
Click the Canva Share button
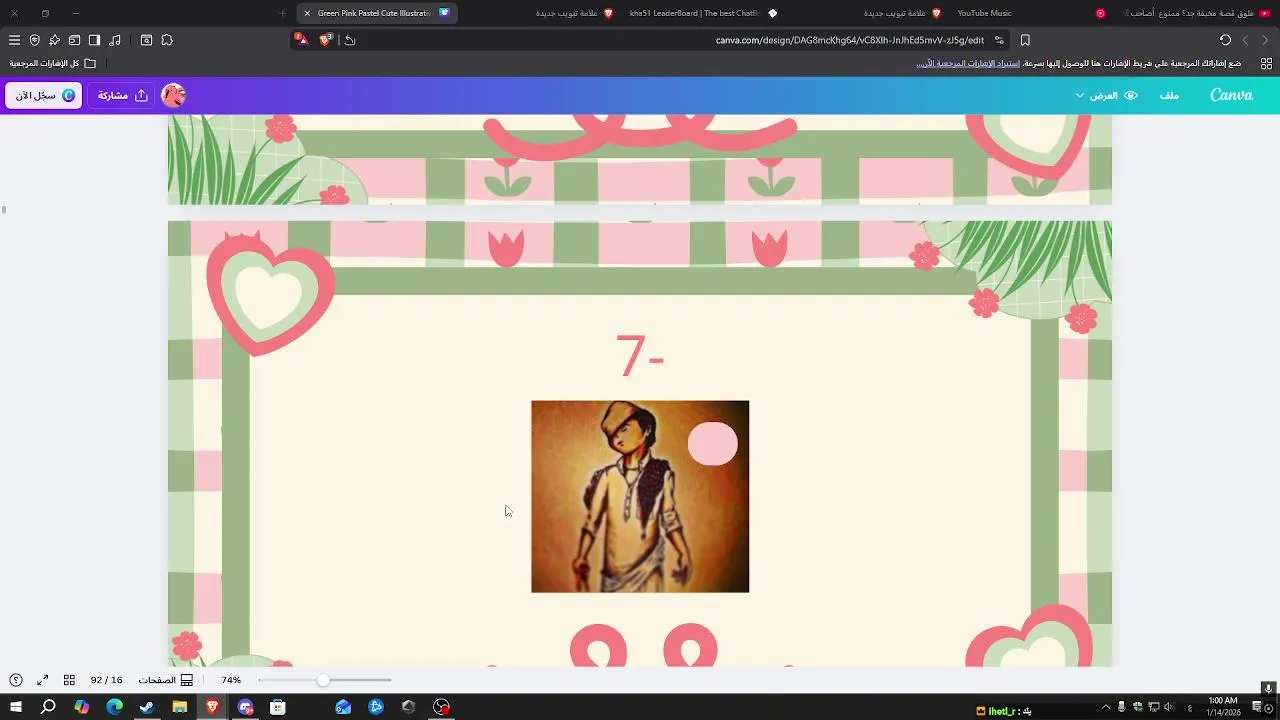coord(123,95)
